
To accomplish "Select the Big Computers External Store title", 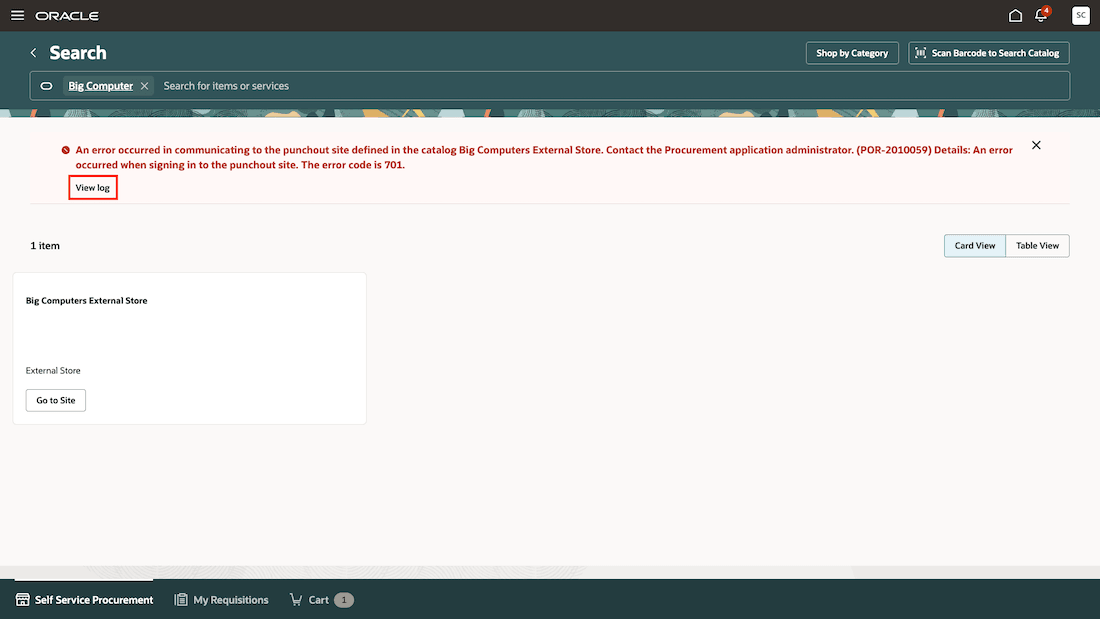I will (x=86, y=300).
